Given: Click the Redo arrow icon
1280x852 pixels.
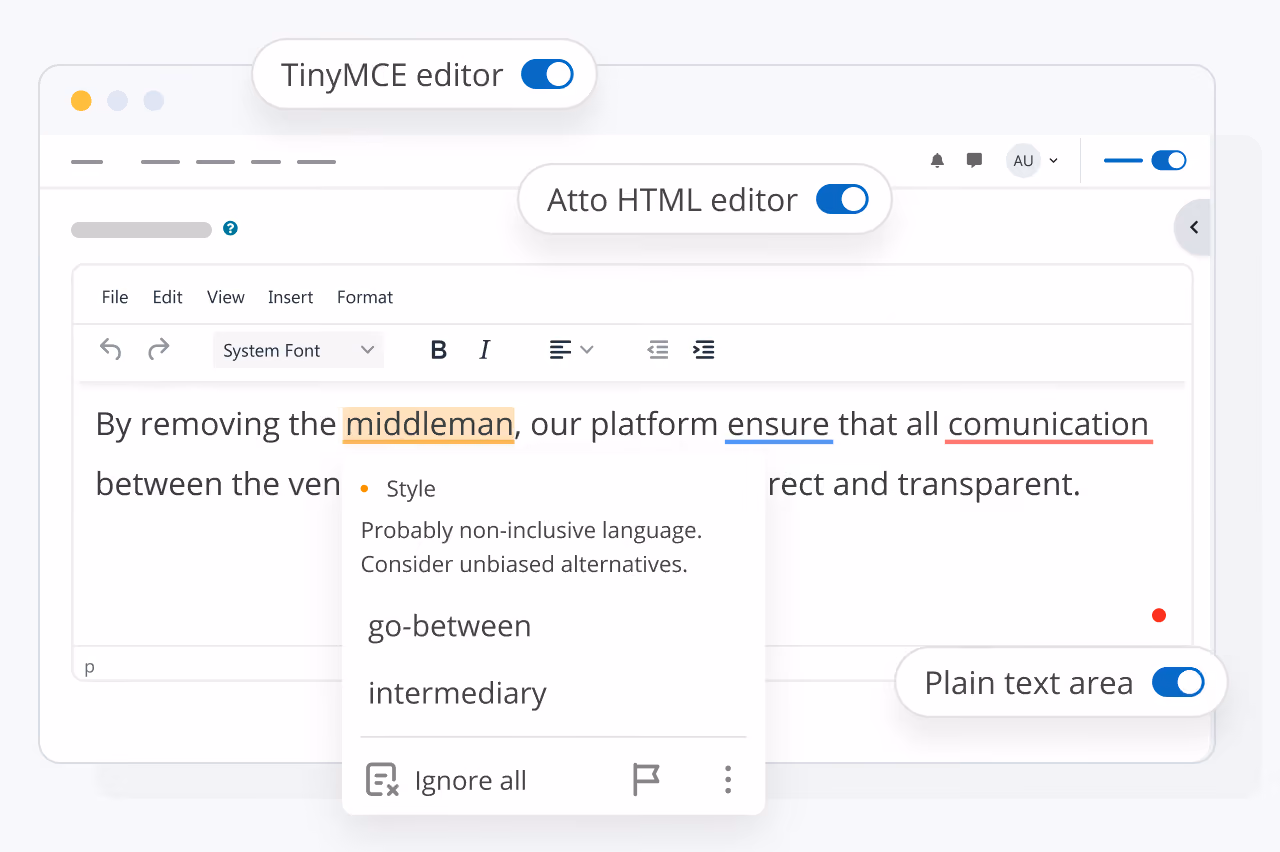Looking at the screenshot, I should tap(158, 350).
